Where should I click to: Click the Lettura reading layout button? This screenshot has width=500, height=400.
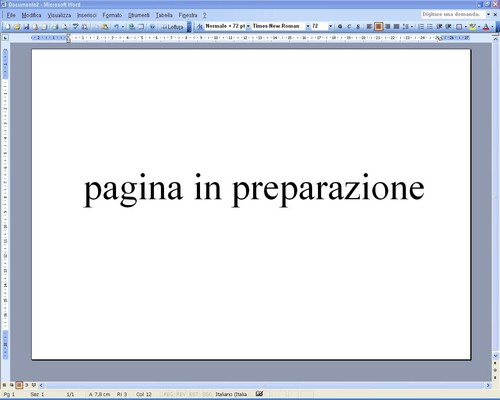tap(172, 27)
